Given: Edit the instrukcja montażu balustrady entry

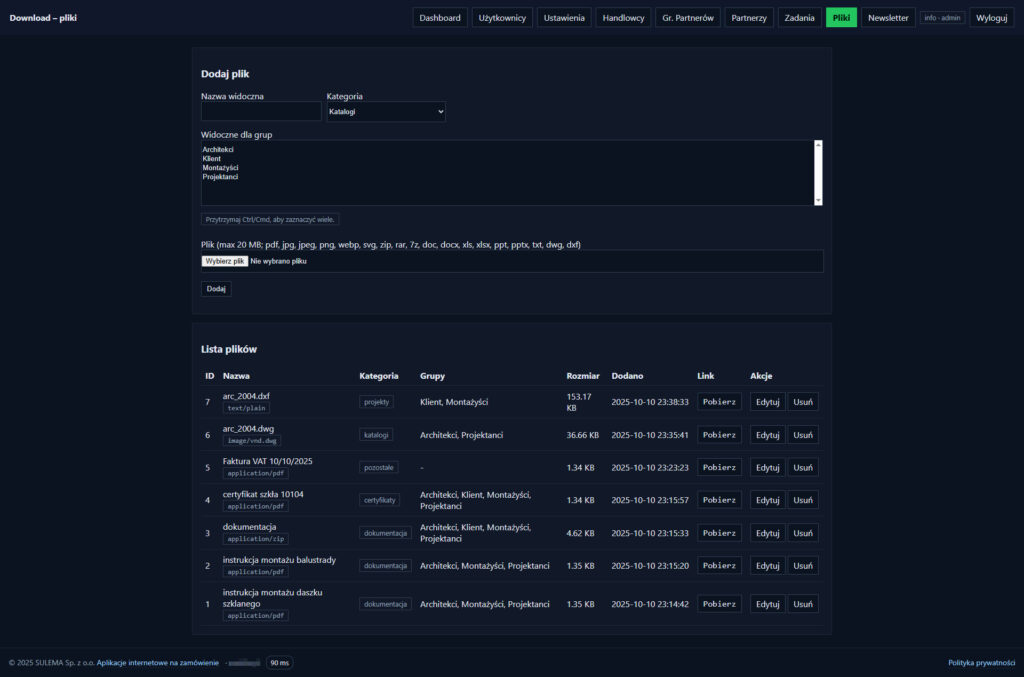Looking at the screenshot, I should point(767,566).
